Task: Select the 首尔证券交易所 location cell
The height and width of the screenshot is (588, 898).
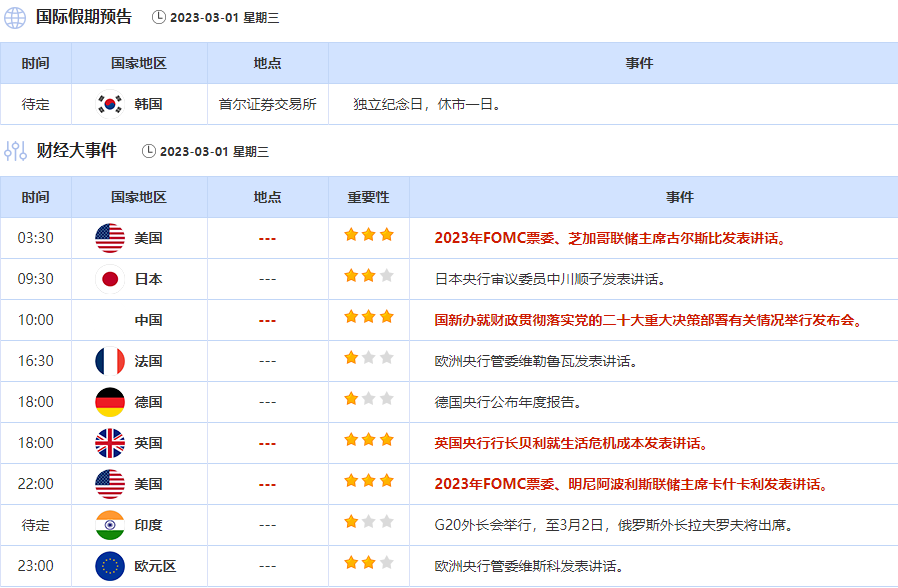Action: [x=267, y=104]
